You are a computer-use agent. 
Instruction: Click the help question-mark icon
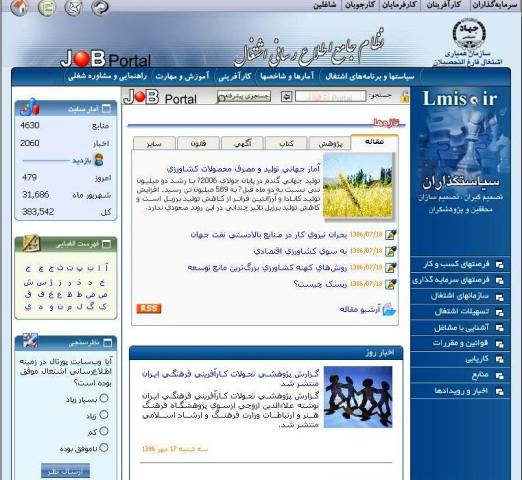pos(100,7)
